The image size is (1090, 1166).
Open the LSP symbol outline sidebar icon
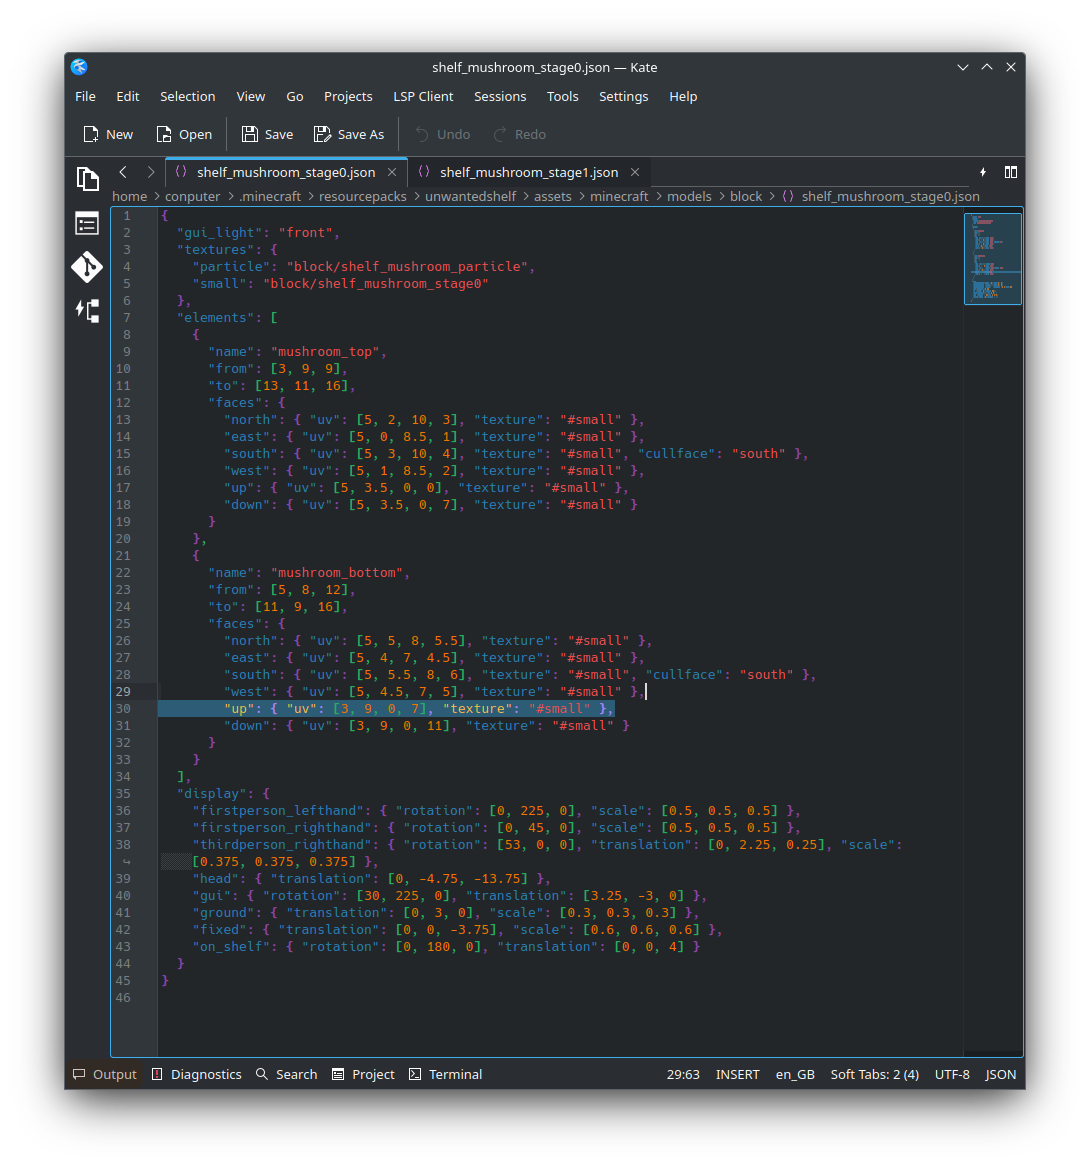pyautogui.click(x=88, y=311)
